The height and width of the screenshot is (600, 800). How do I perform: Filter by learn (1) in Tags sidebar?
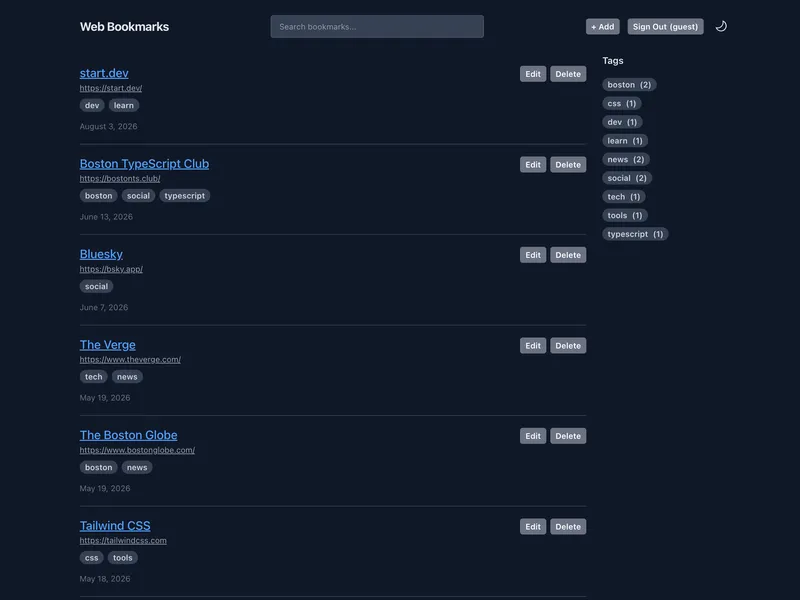pos(625,140)
